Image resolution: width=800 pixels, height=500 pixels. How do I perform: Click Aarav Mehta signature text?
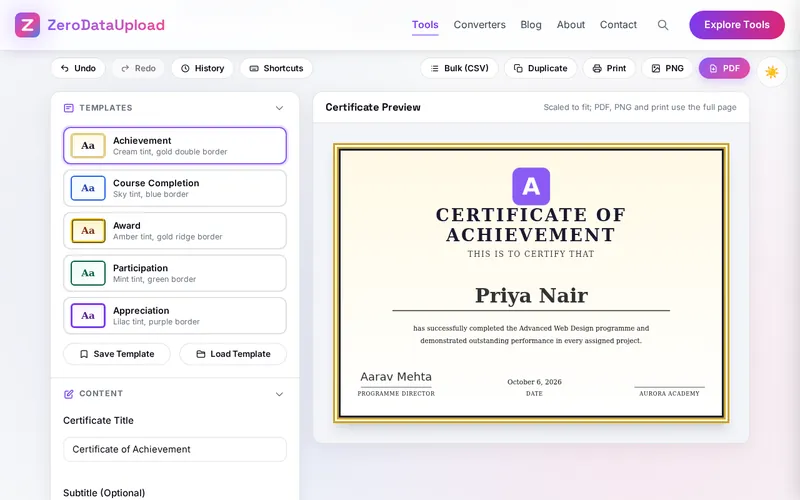click(396, 377)
